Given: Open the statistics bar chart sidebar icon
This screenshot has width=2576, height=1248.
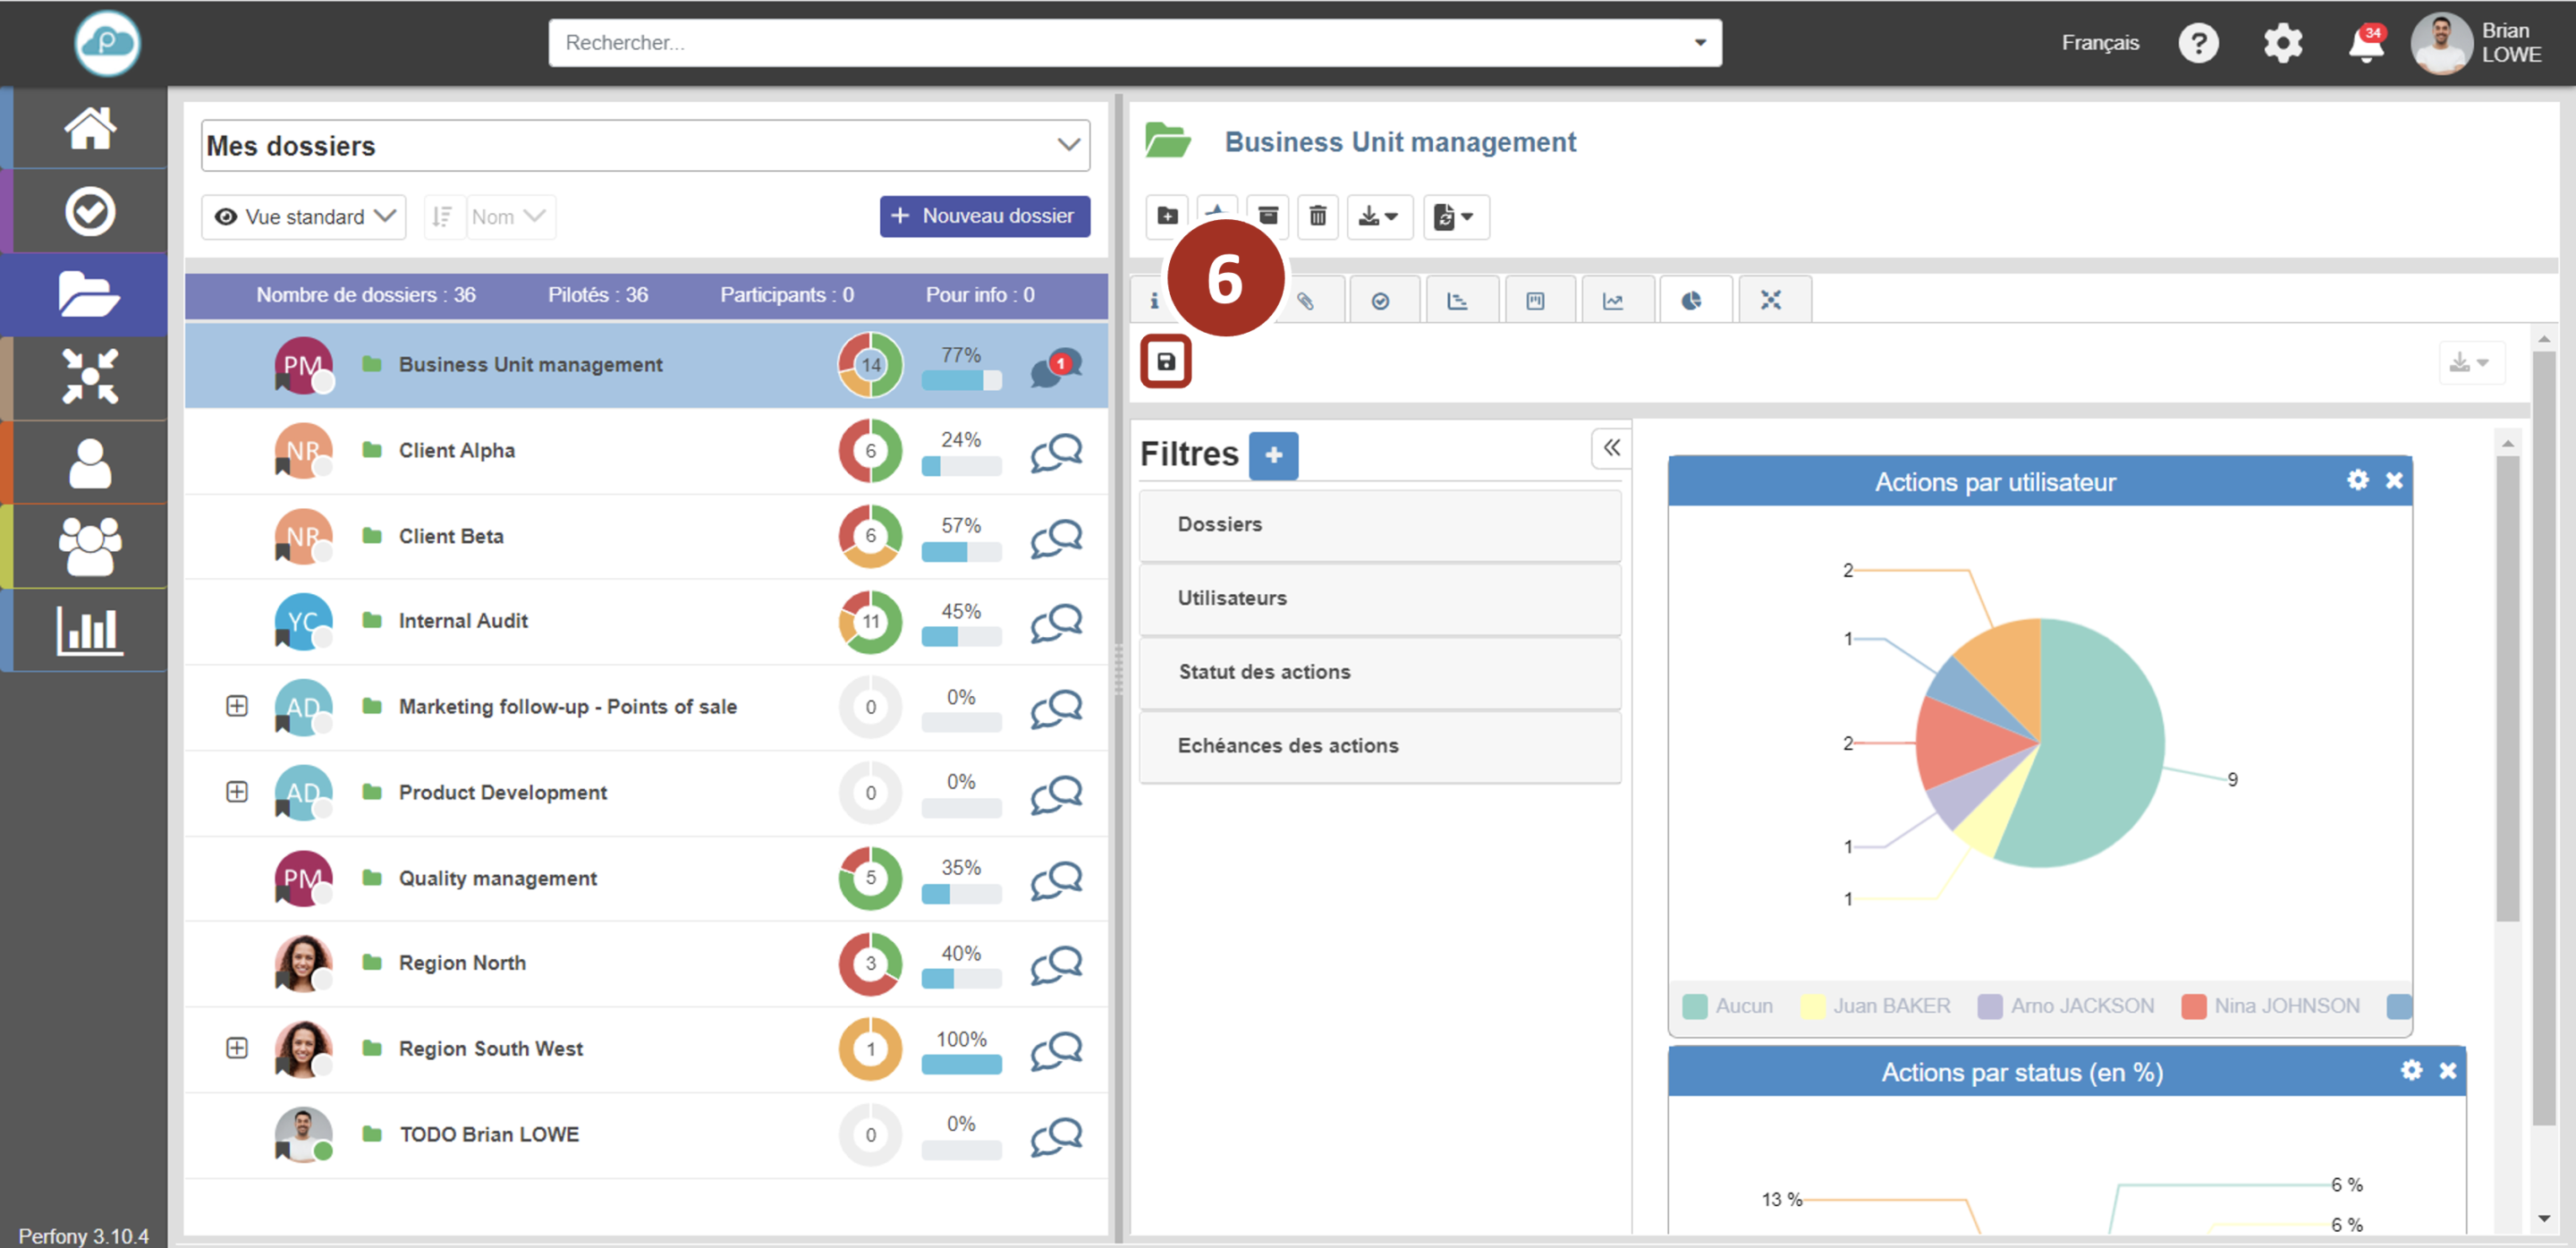Looking at the screenshot, I should pyautogui.click(x=90, y=630).
